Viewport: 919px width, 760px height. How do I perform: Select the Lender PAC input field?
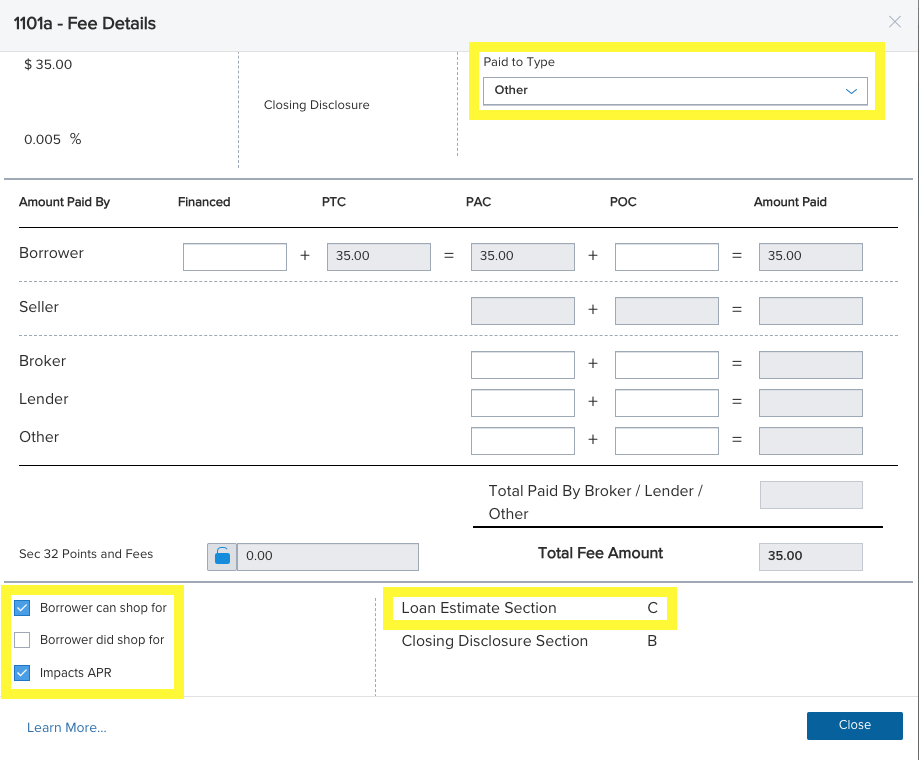523,403
